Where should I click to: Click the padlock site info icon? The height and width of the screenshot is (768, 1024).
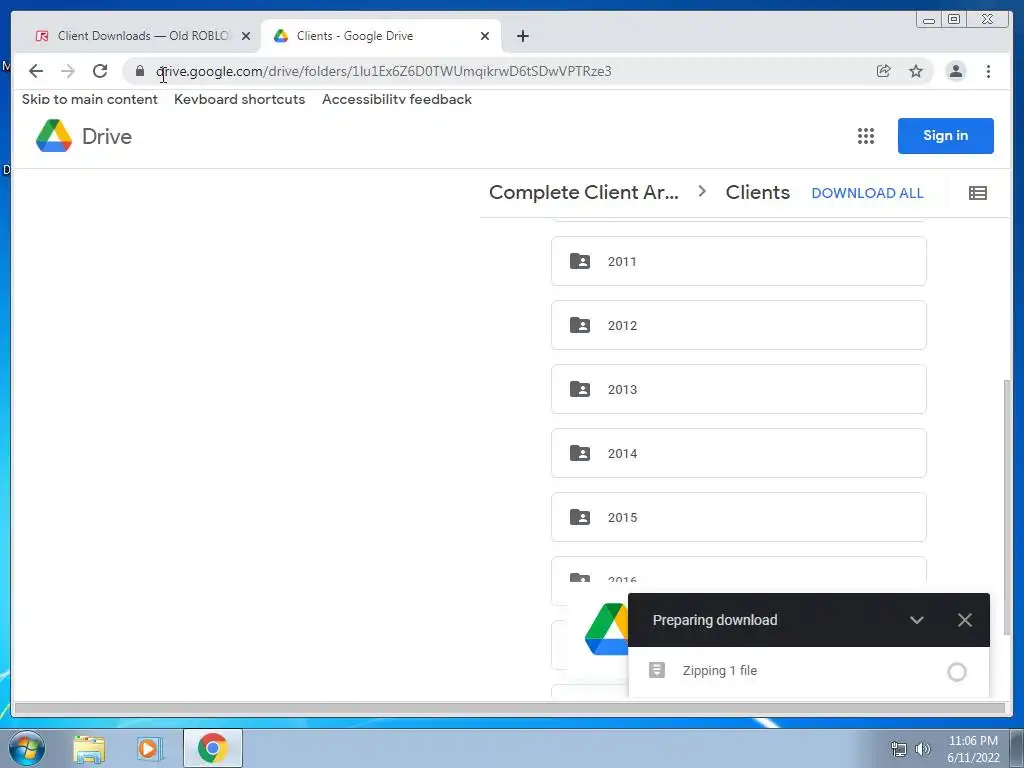[x=140, y=71]
